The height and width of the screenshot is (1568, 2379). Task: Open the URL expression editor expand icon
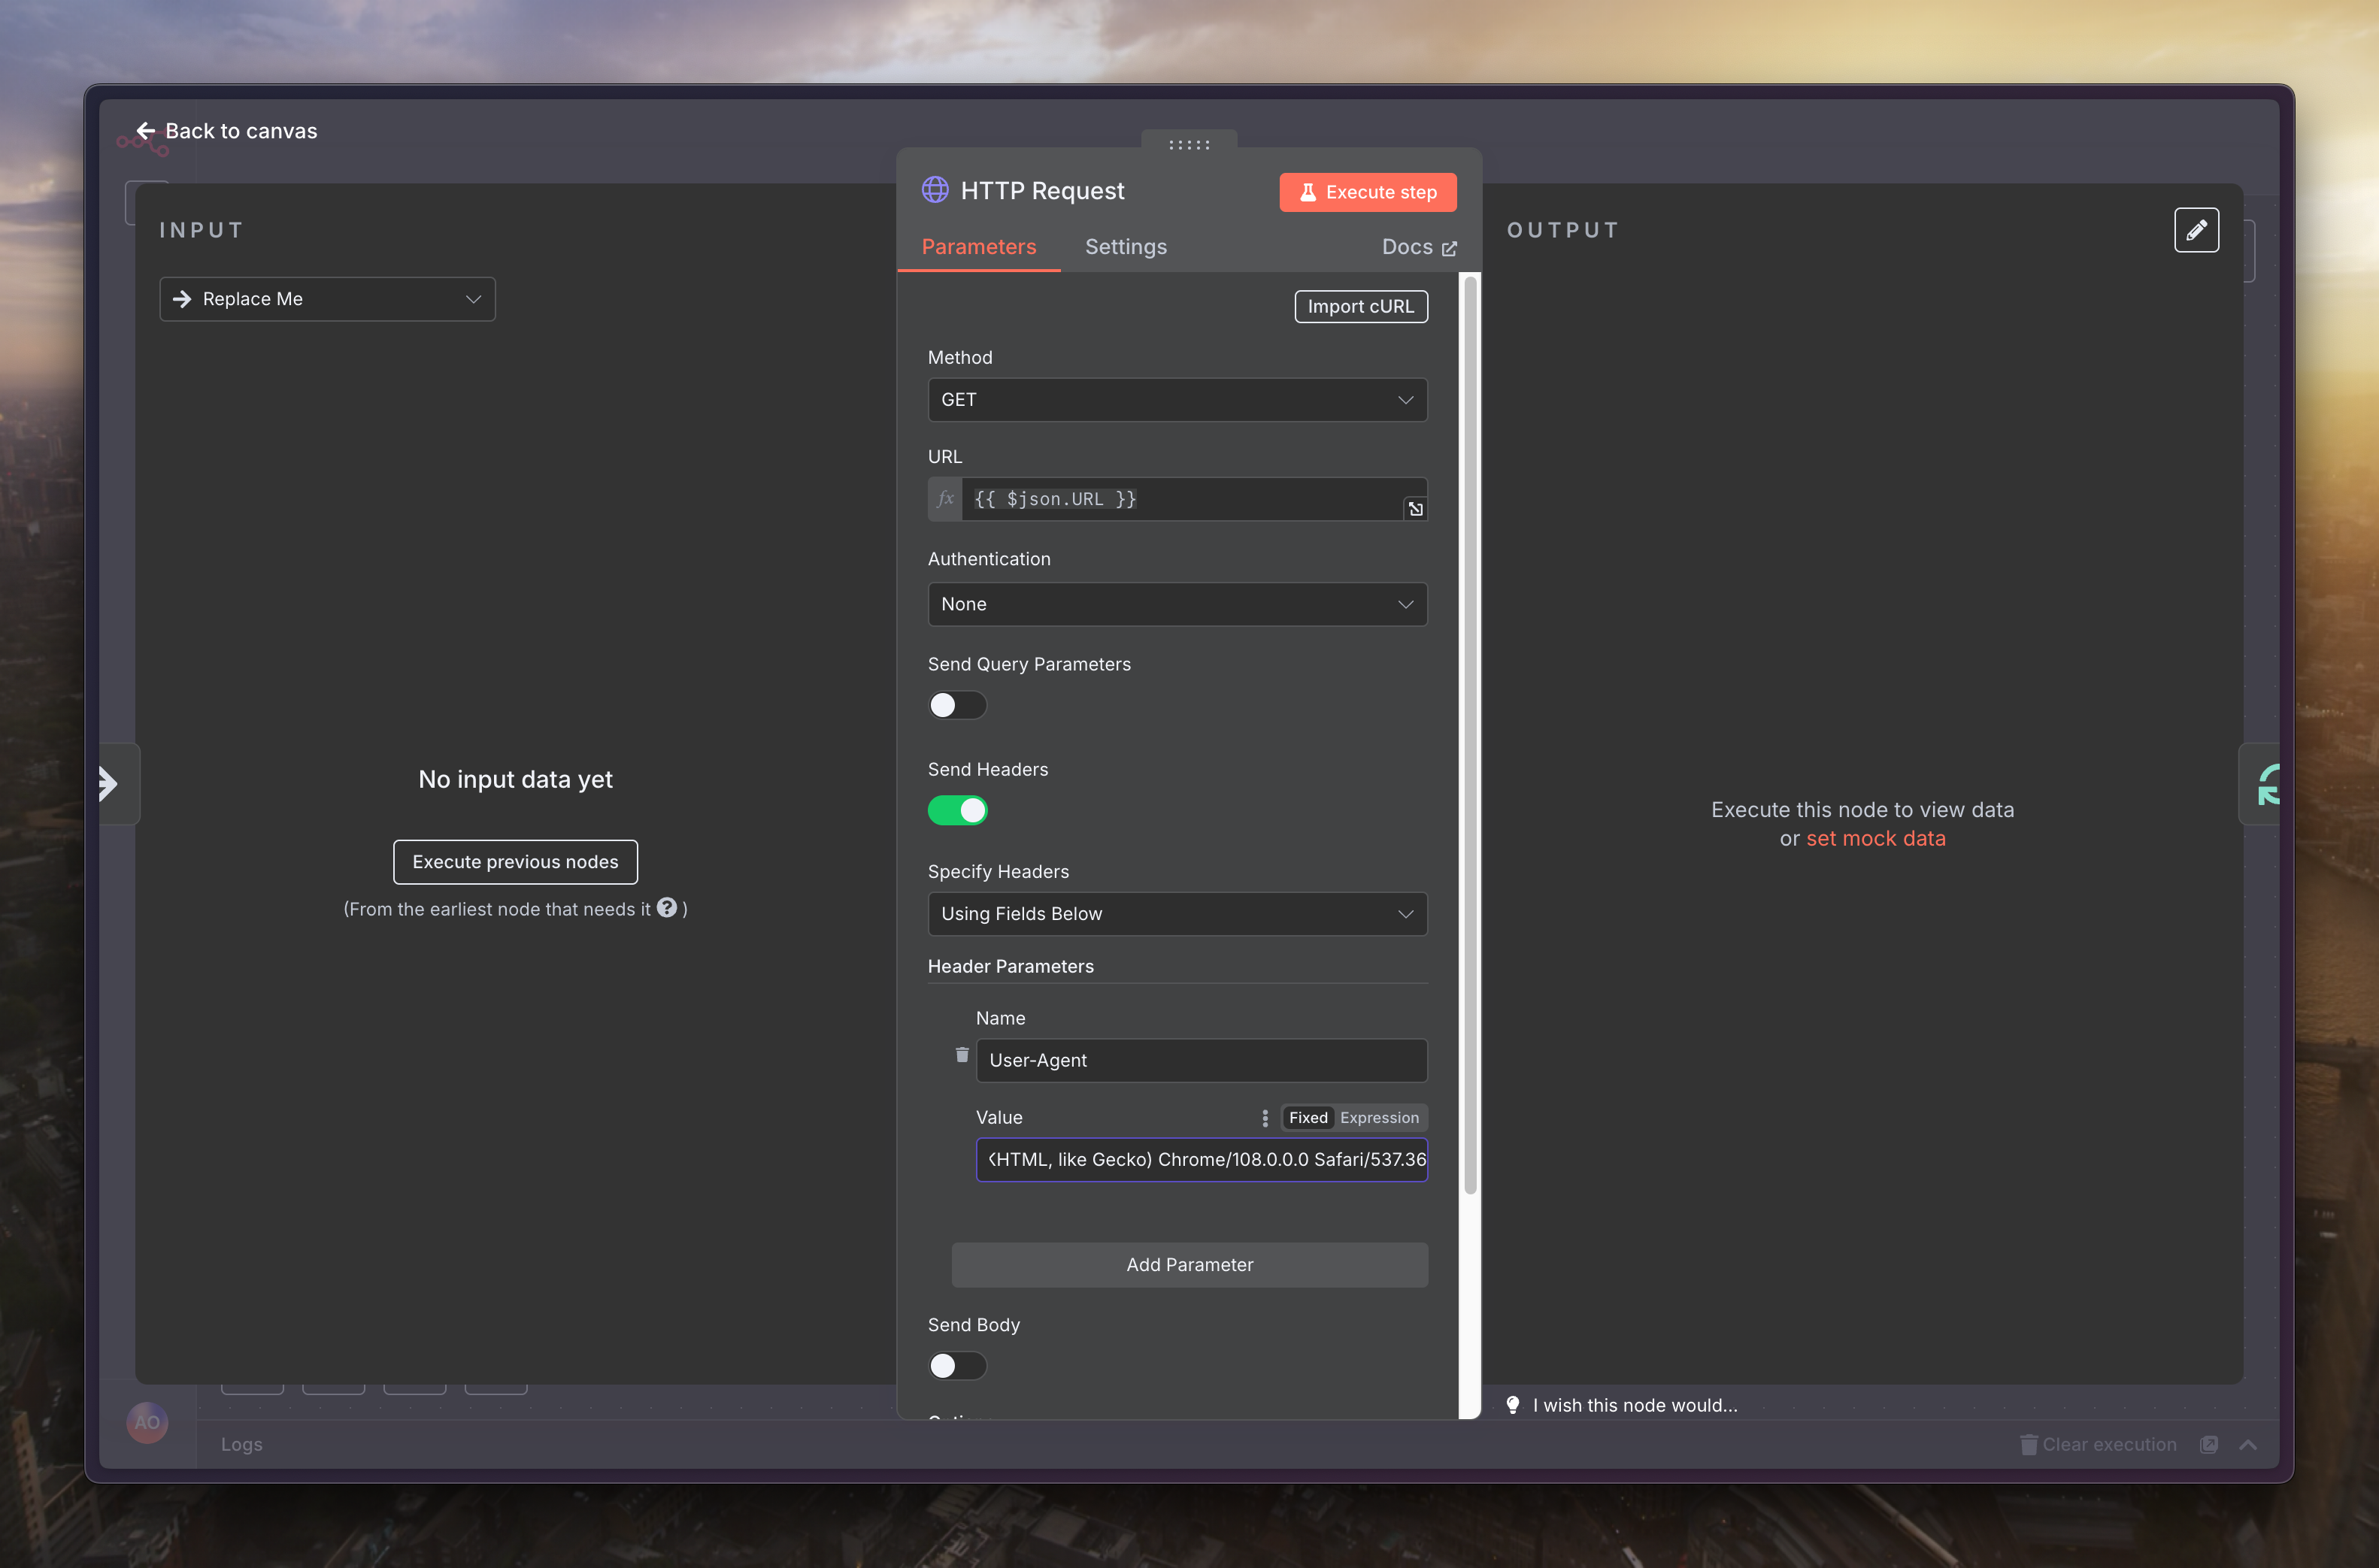point(1414,509)
